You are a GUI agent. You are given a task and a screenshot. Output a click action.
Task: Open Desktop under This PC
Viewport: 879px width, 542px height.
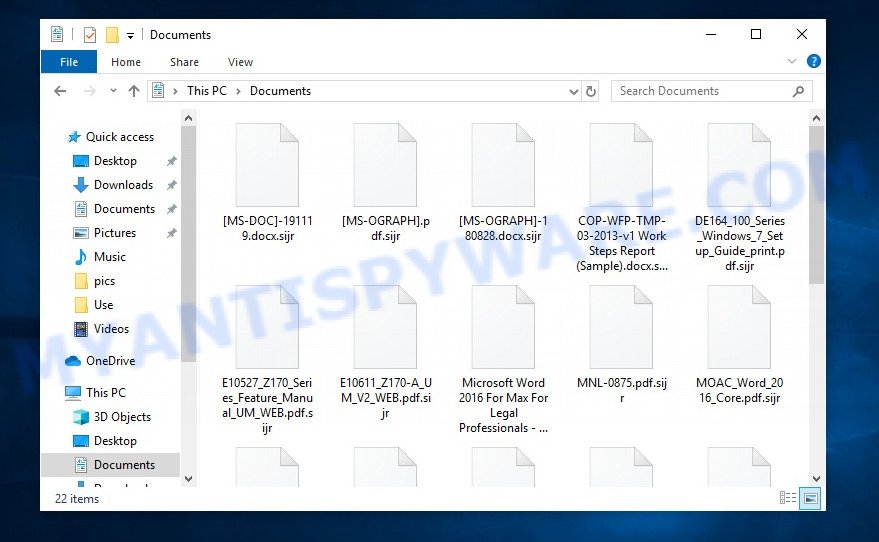(115, 441)
